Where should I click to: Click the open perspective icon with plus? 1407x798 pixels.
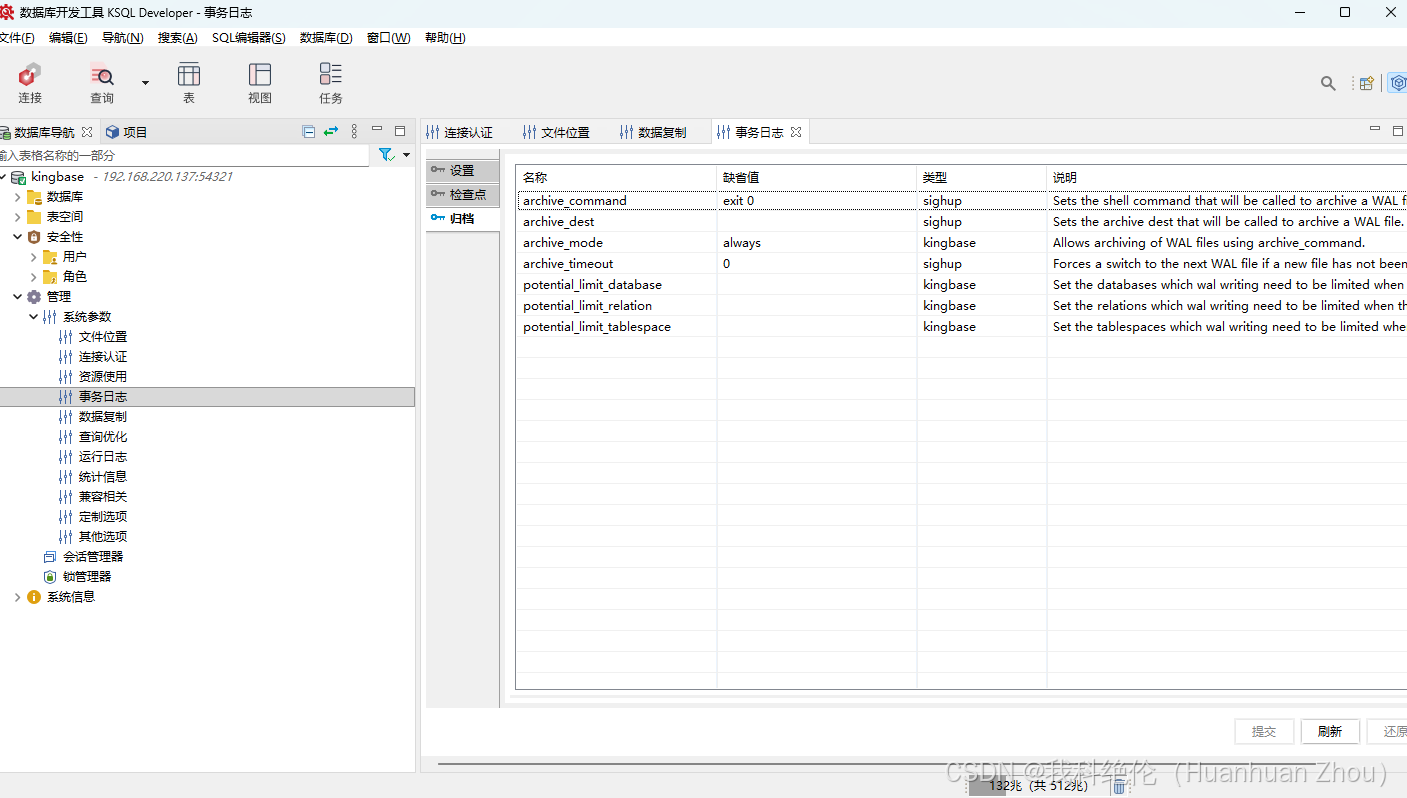click(1366, 83)
